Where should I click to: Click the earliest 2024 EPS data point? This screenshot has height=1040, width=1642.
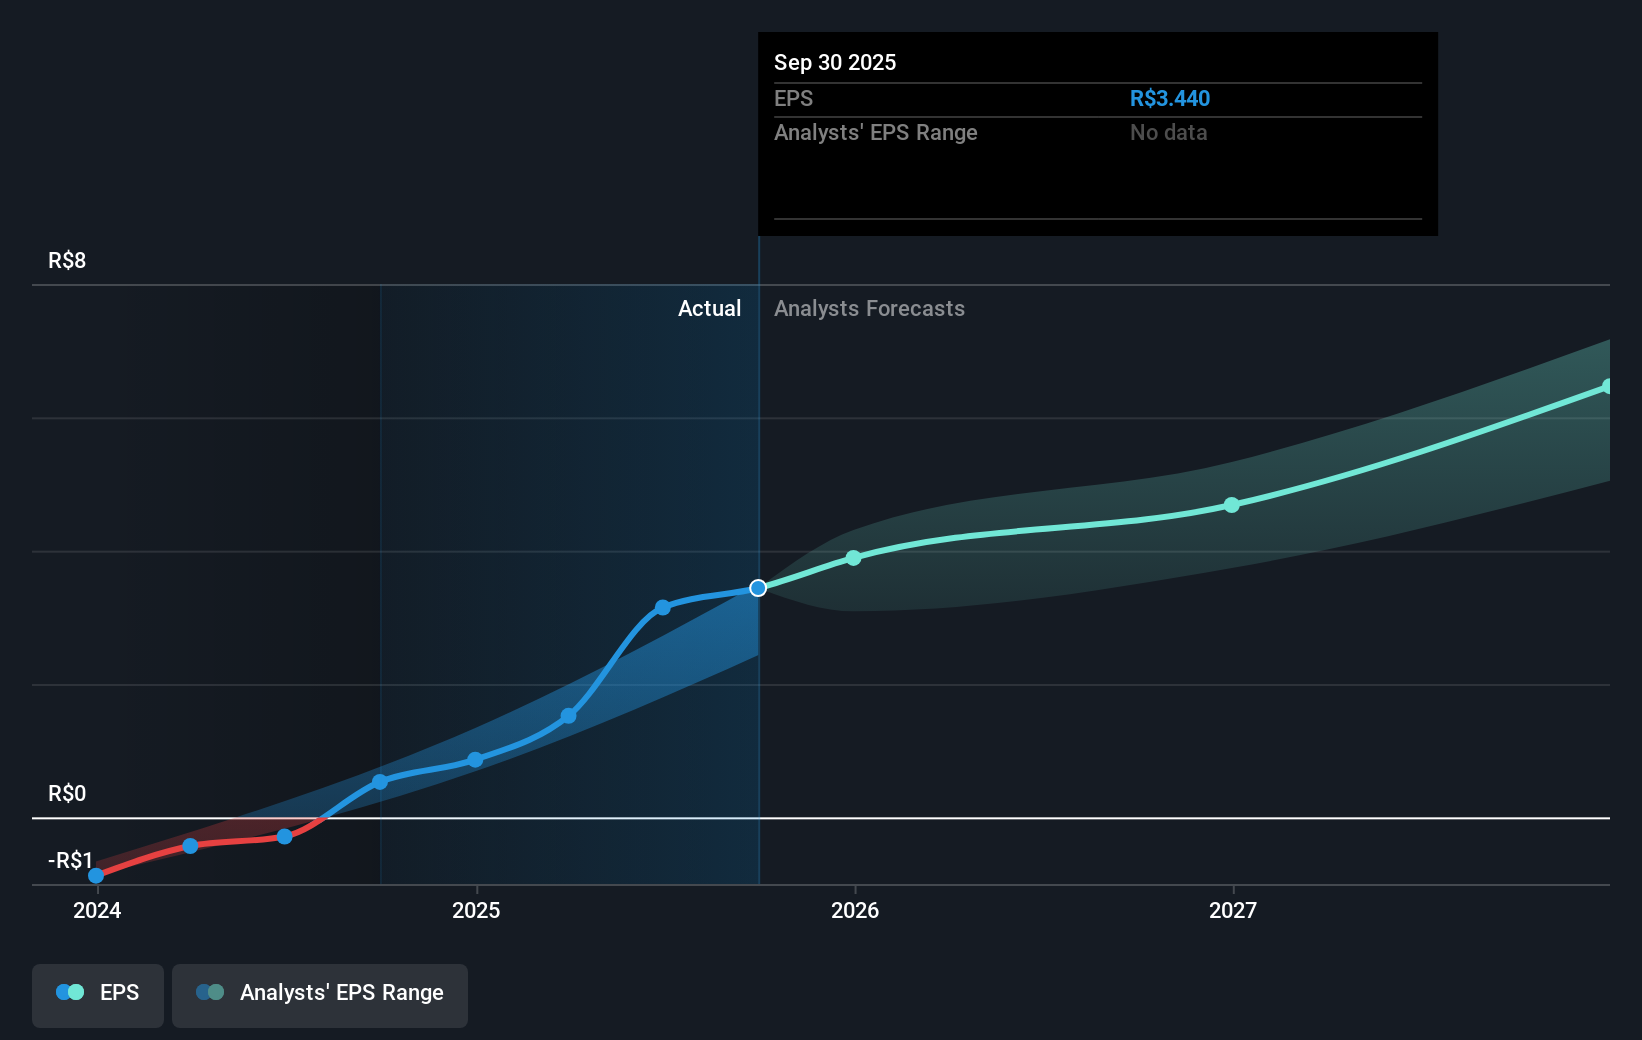pyautogui.click(x=96, y=874)
